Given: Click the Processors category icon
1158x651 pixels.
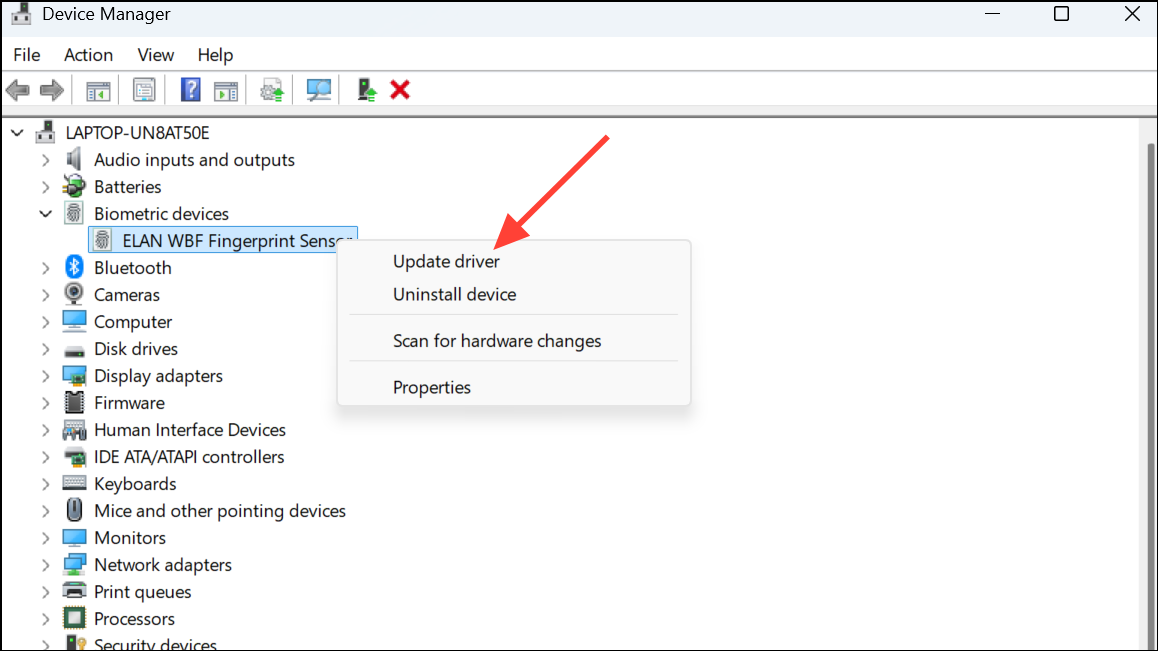Looking at the screenshot, I should point(74,618).
